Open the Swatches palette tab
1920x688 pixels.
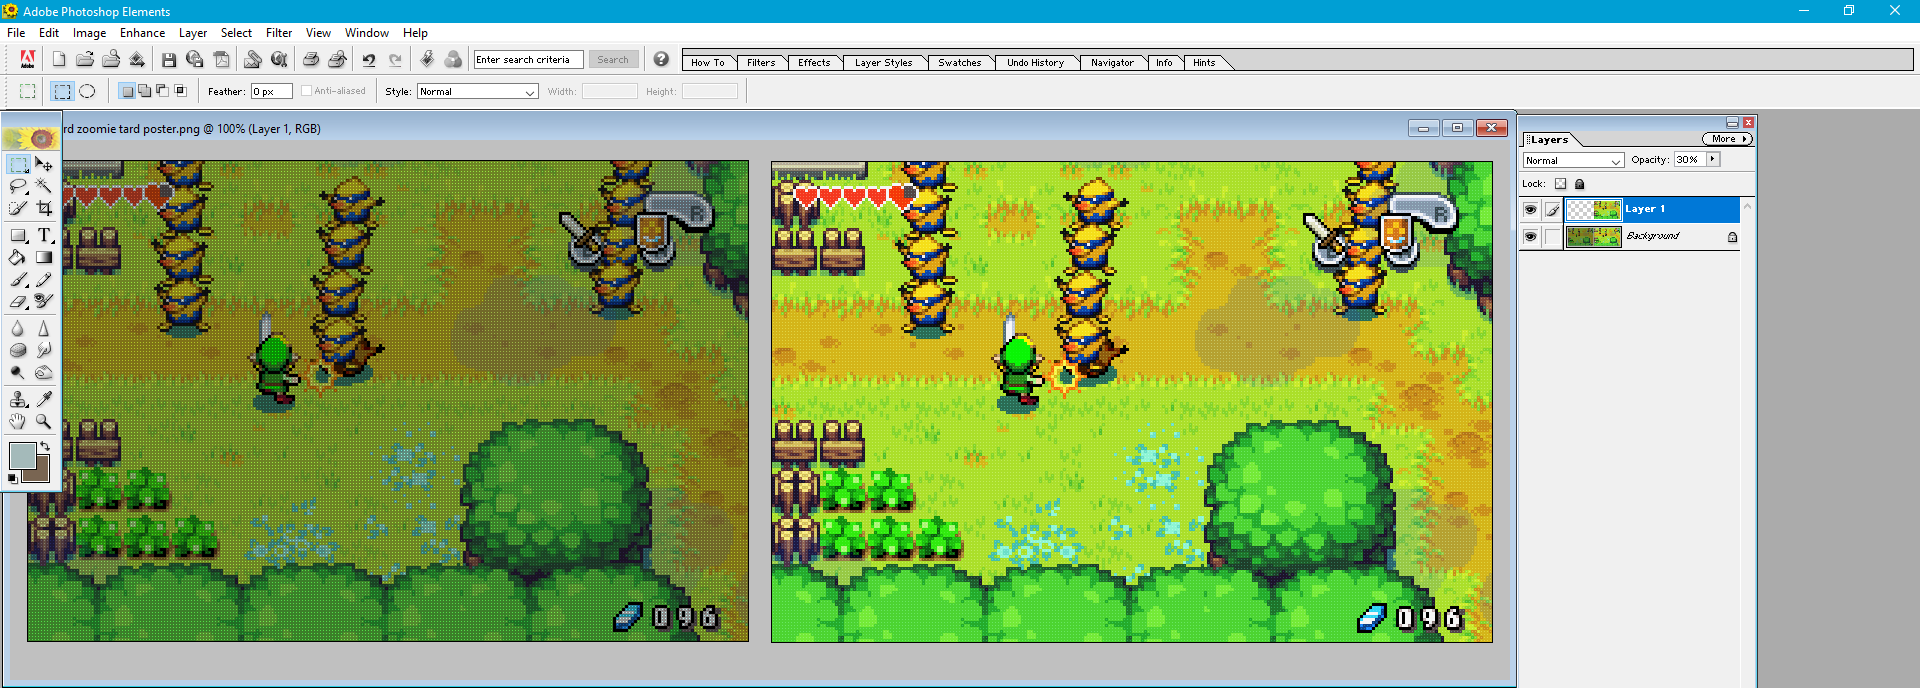tap(959, 62)
